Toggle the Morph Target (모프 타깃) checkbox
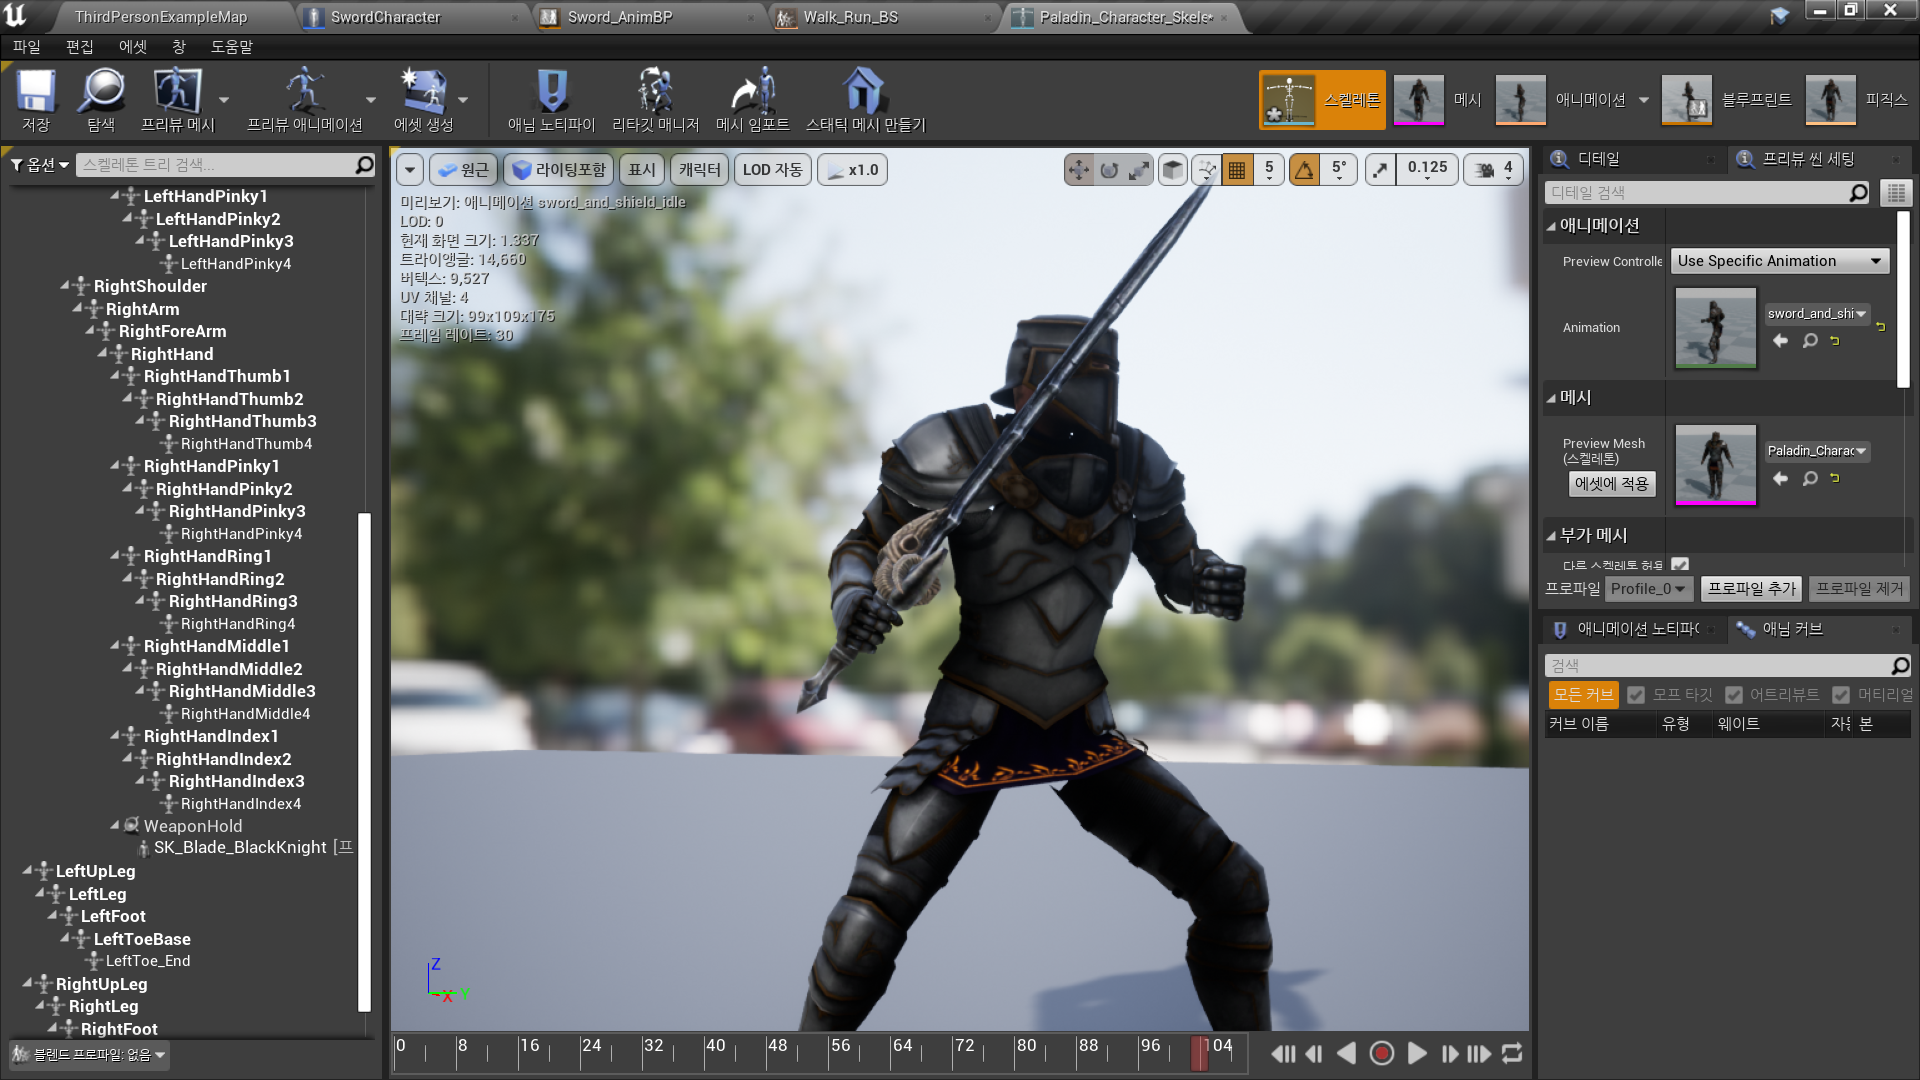The image size is (1920, 1080). click(1636, 695)
